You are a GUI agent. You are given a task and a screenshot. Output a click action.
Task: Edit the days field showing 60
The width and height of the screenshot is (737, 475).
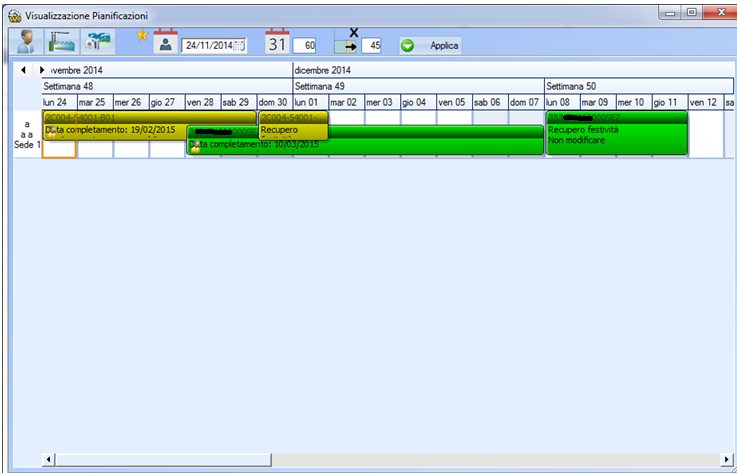coord(304,46)
